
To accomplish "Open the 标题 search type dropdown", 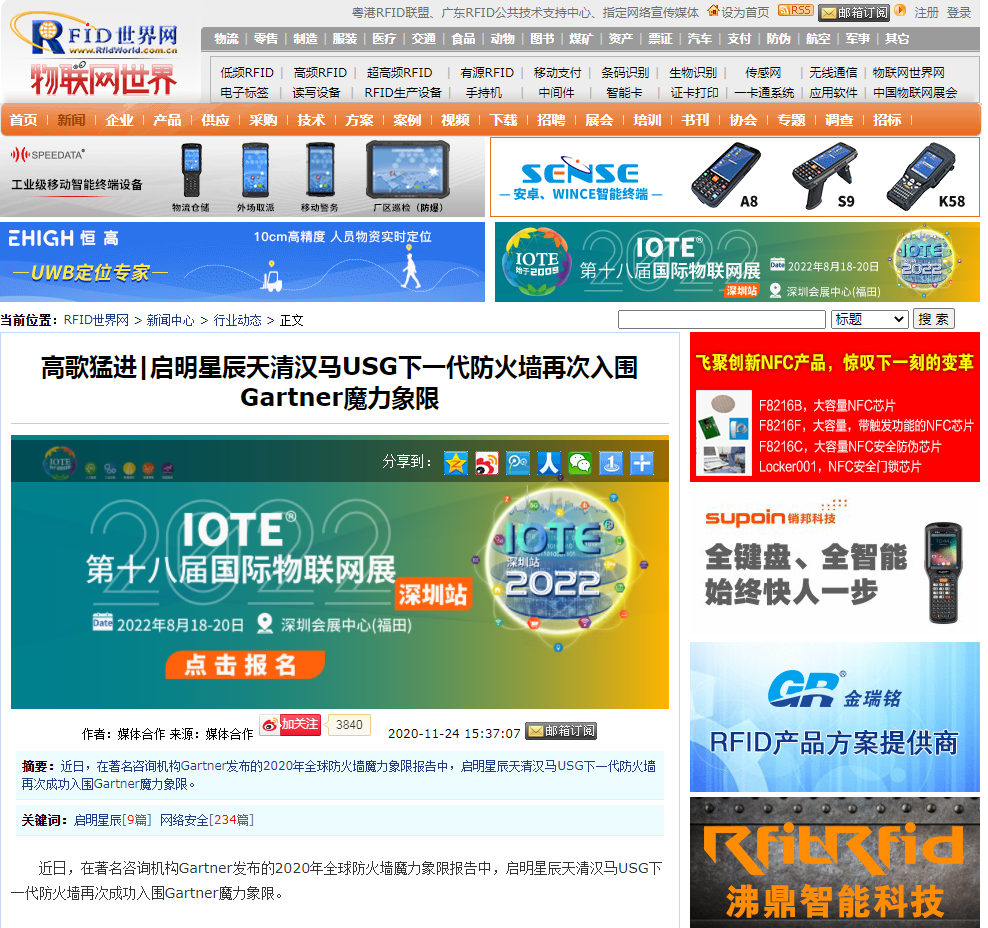I will [870, 319].
